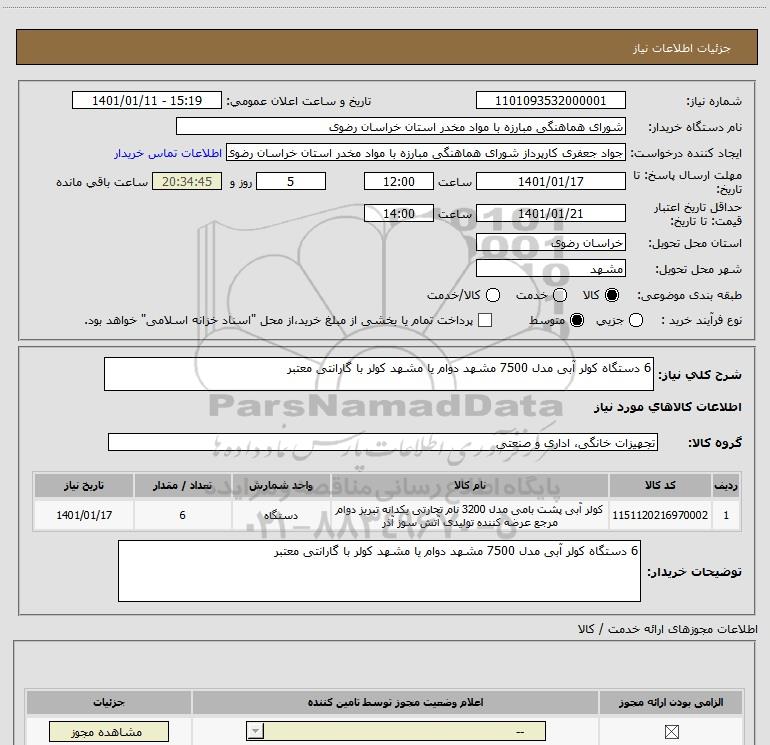Choose متوسط purchase process option

pos(577,320)
